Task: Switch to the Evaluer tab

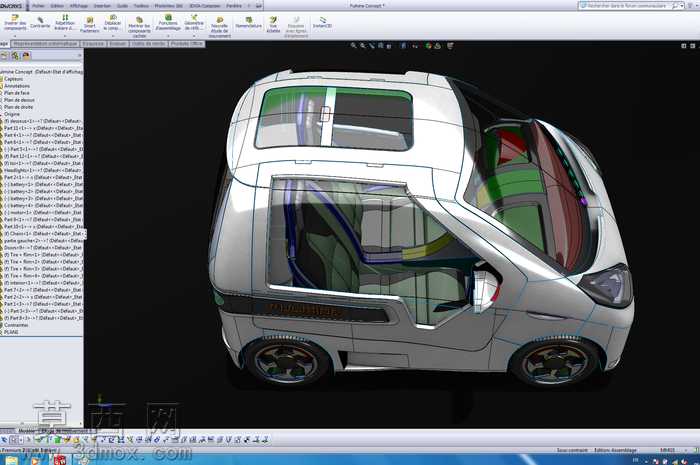Action: 118,44
